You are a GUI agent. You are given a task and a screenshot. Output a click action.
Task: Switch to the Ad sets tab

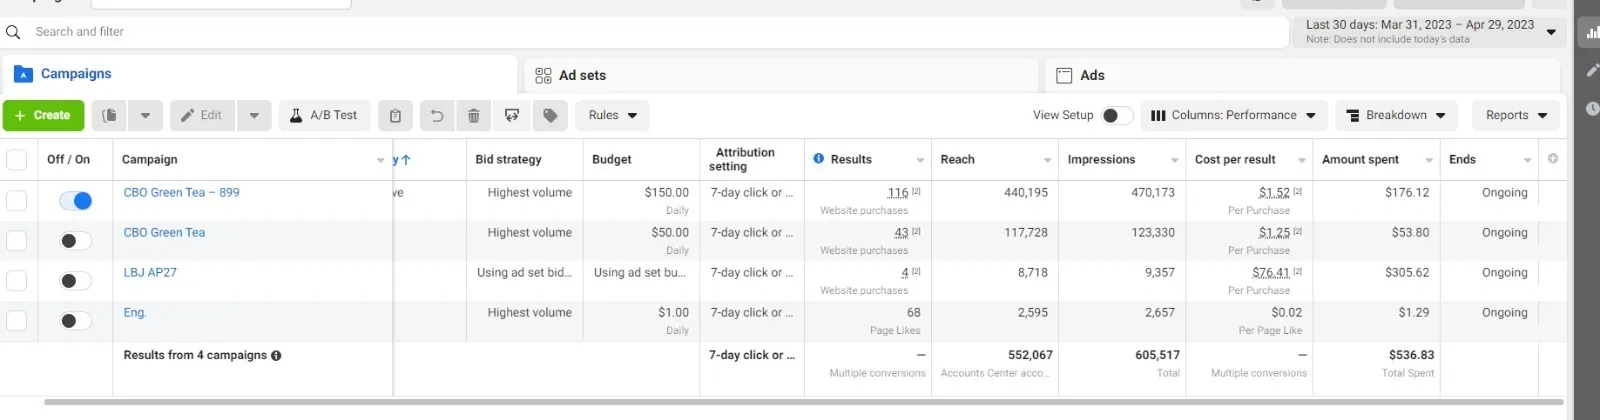[582, 76]
